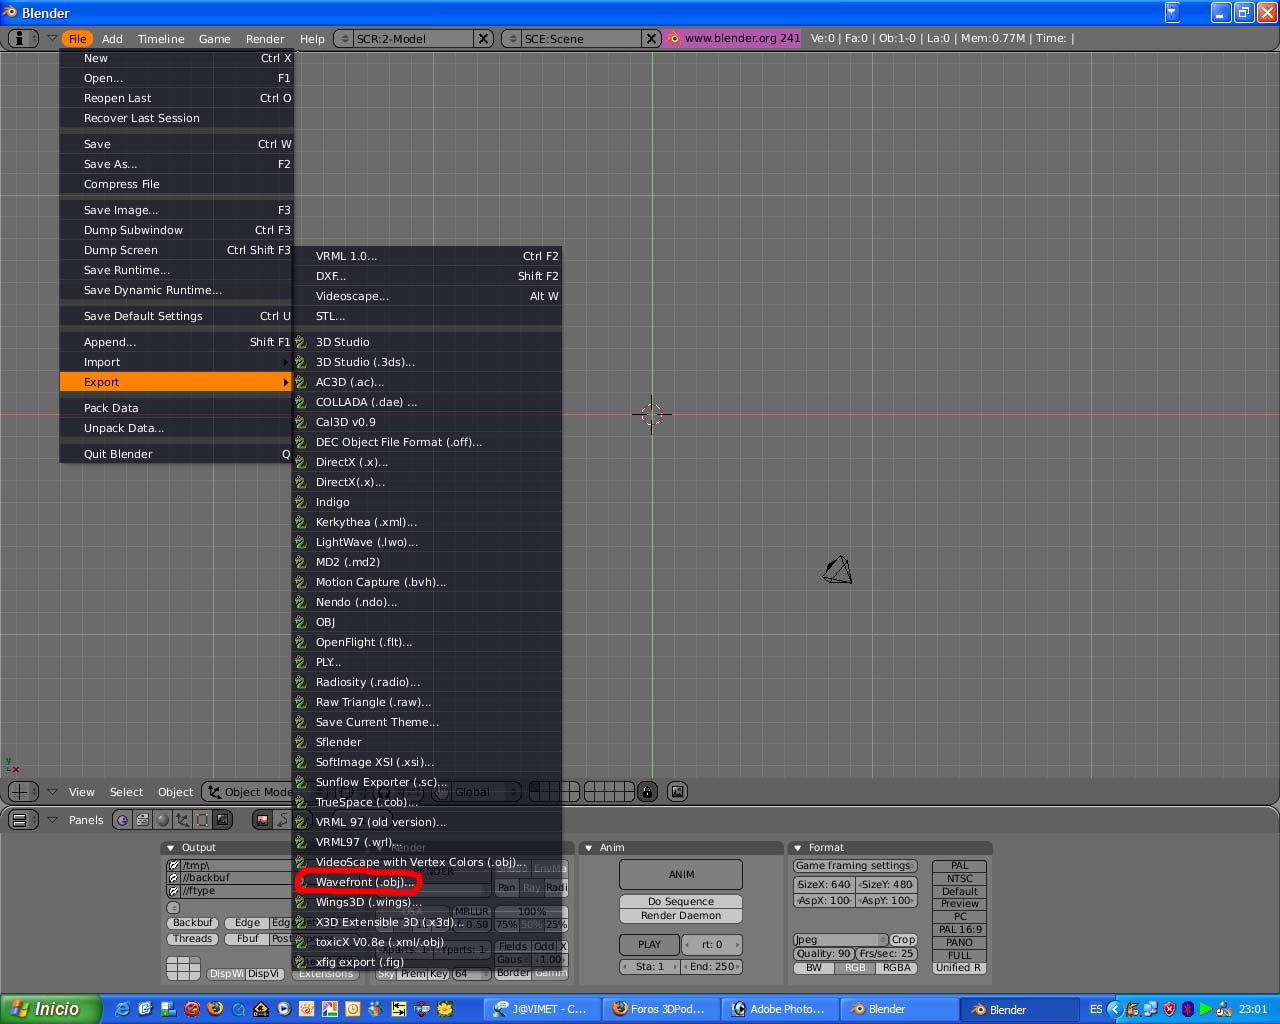This screenshot has height=1024, width=1280.
Task: Apply the PAL format preset
Action: coord(960,866)
